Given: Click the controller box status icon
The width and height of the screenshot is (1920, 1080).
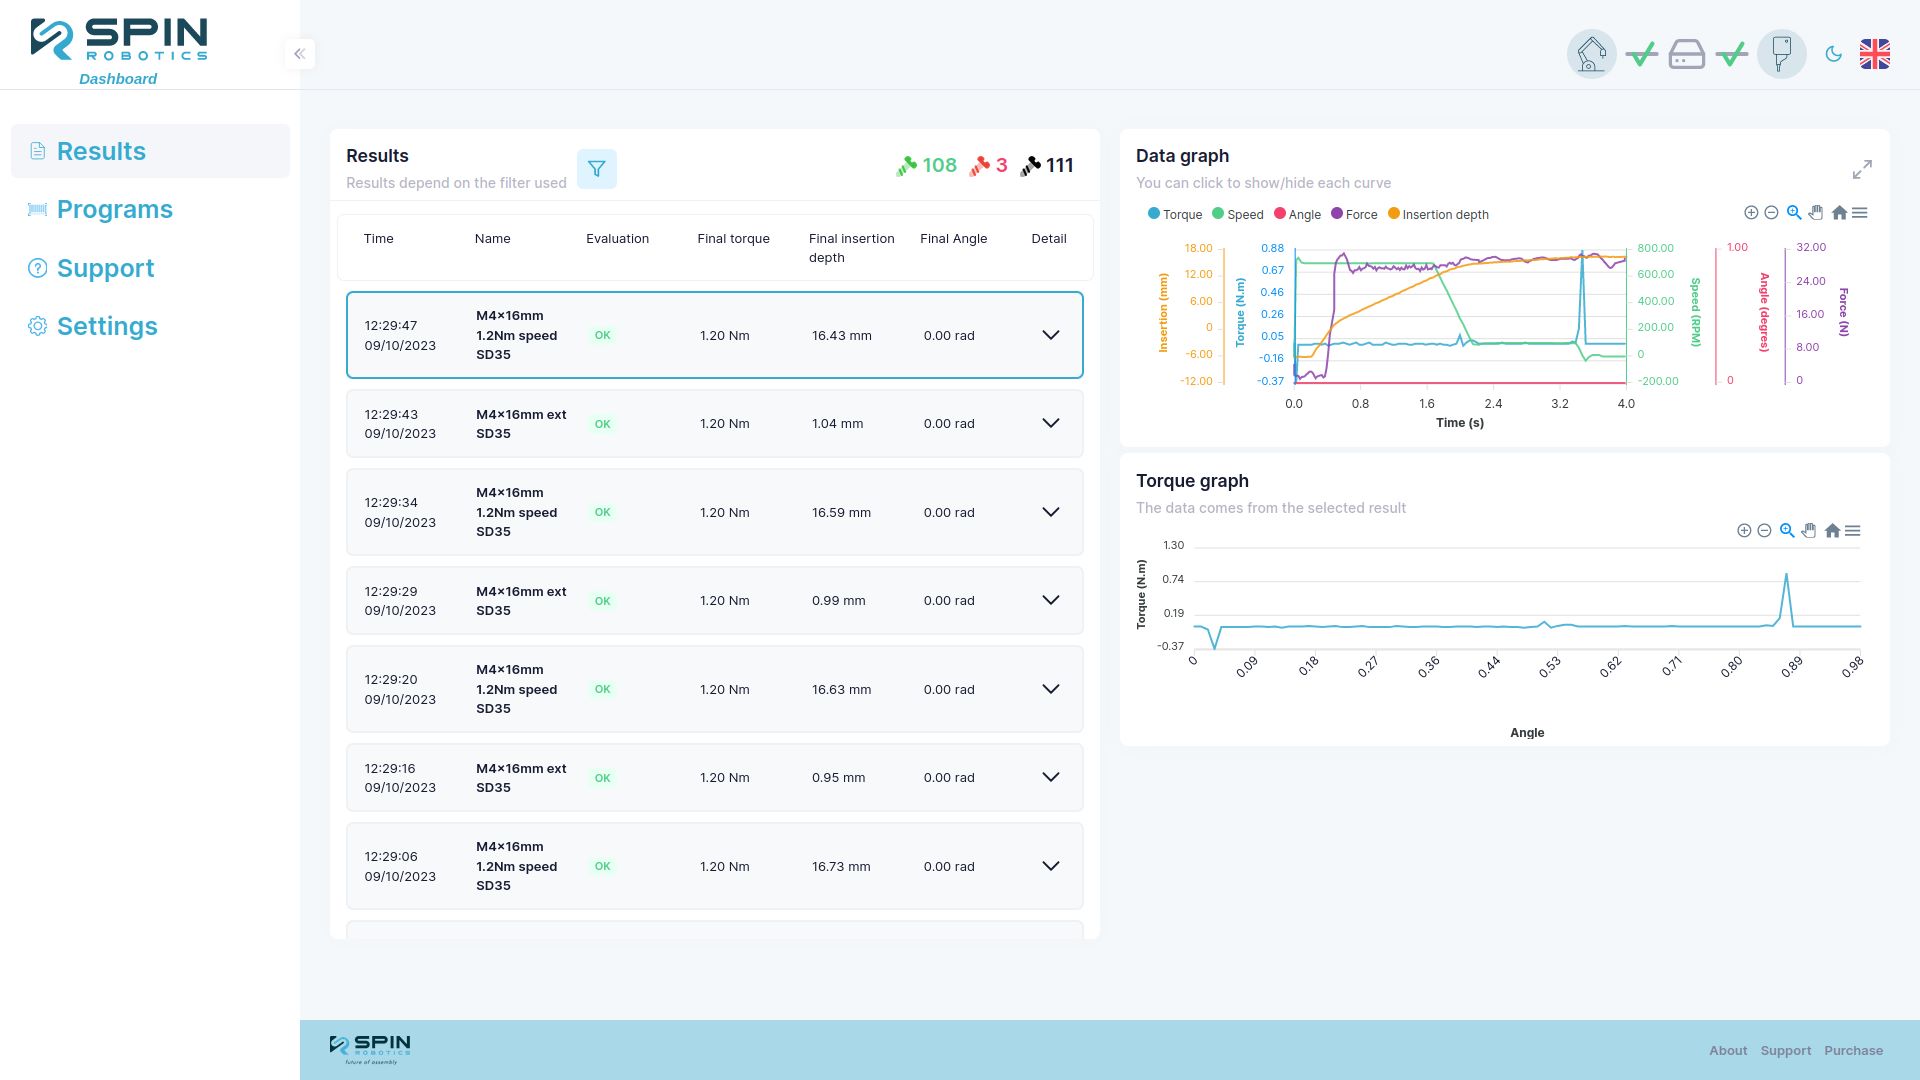Looking at the screenshot, I should pyautogui.click(x=1686, y=54).
